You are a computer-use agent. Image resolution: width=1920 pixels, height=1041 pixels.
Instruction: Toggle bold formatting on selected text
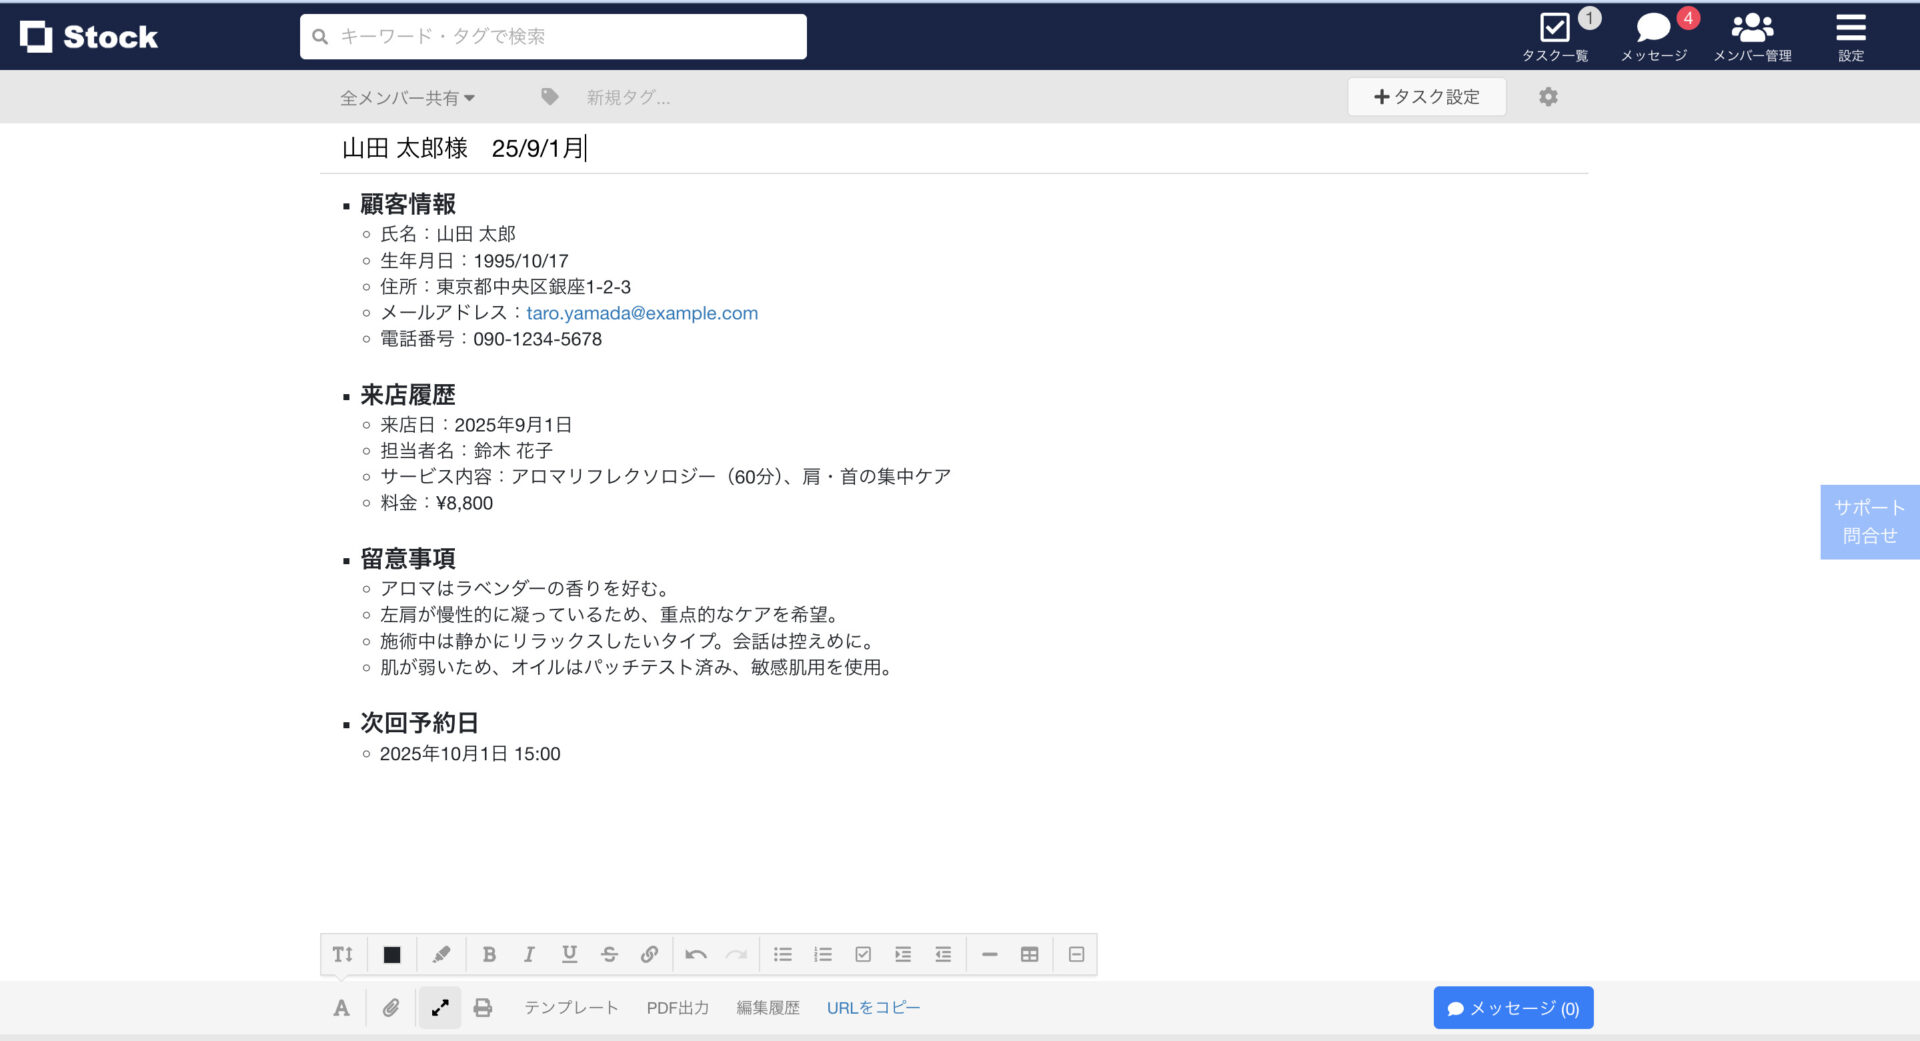[x=489, y=954]
